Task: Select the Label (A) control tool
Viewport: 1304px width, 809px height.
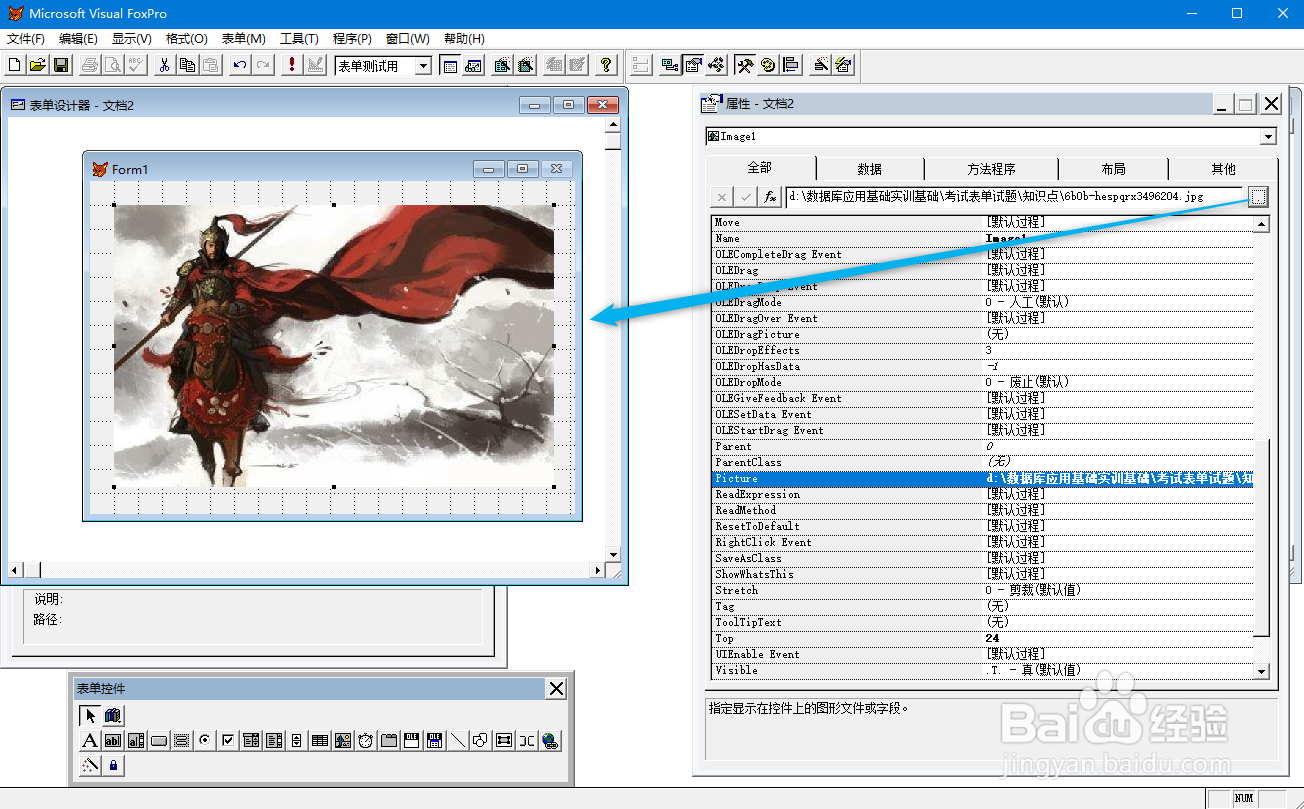Action: (x=90, y=740)
